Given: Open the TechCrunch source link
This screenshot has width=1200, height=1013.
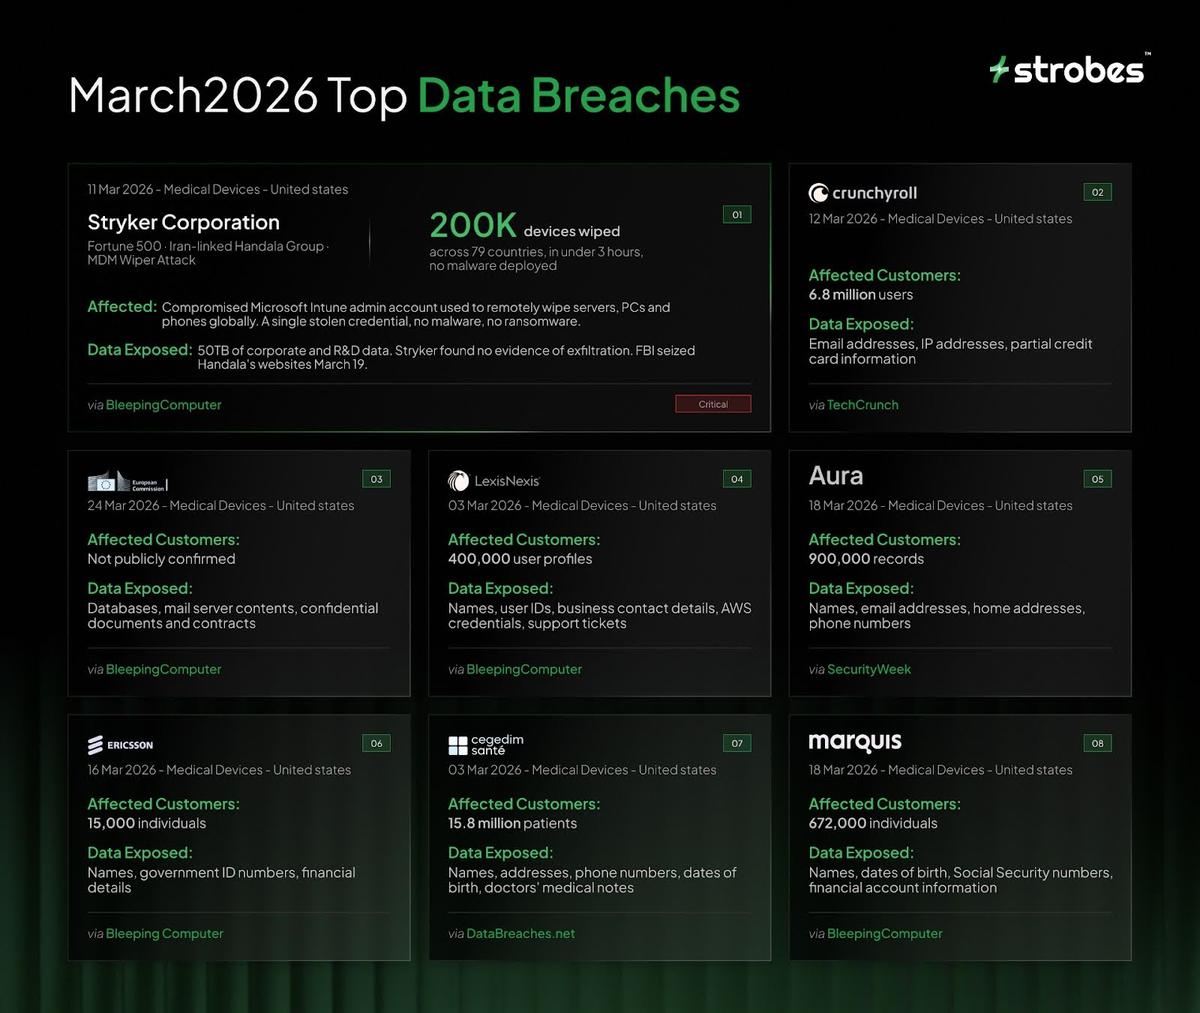Looking at the screenshot, I should pos(863,405).
